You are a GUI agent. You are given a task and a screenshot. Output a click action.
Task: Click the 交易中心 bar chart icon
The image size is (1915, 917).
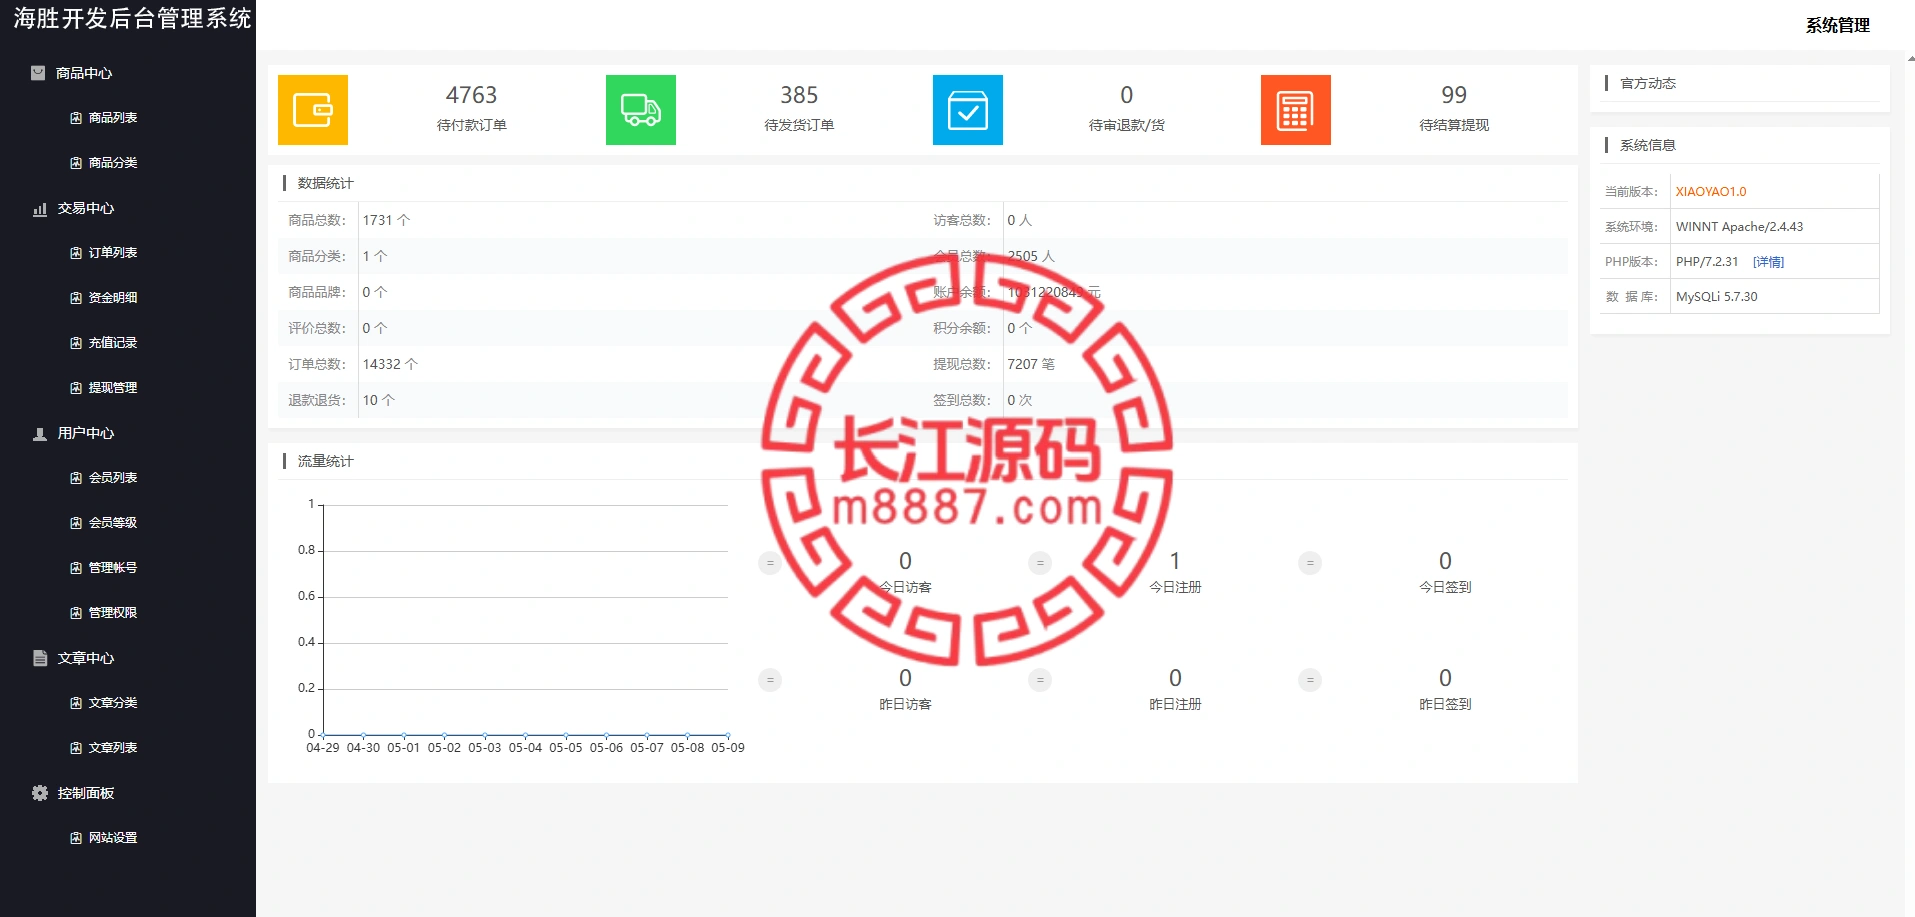(x=40, y=209)
